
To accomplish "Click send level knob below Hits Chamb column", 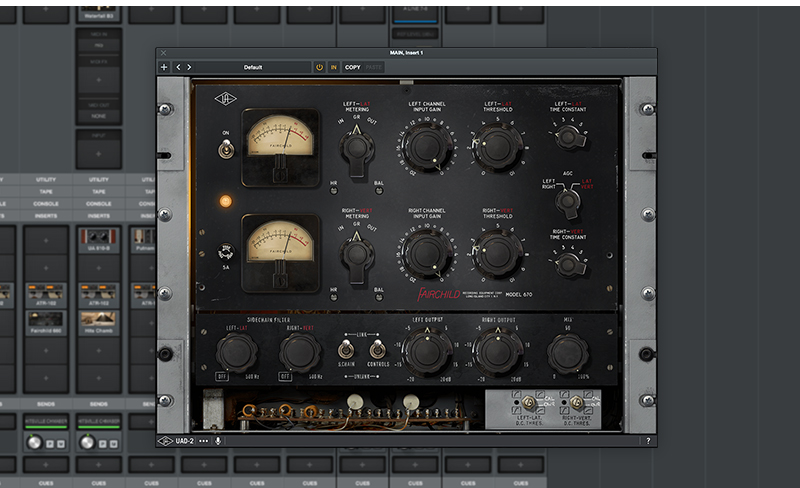I will click(x=87, y=442).
